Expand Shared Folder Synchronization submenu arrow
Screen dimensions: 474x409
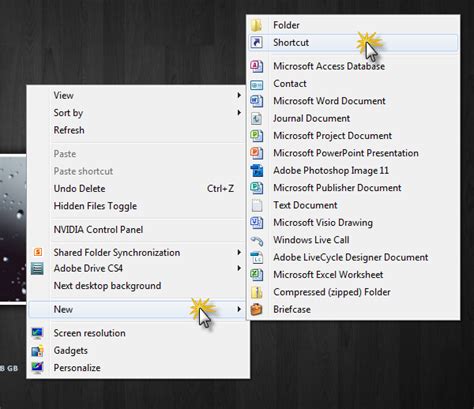(x=239, y=252)
